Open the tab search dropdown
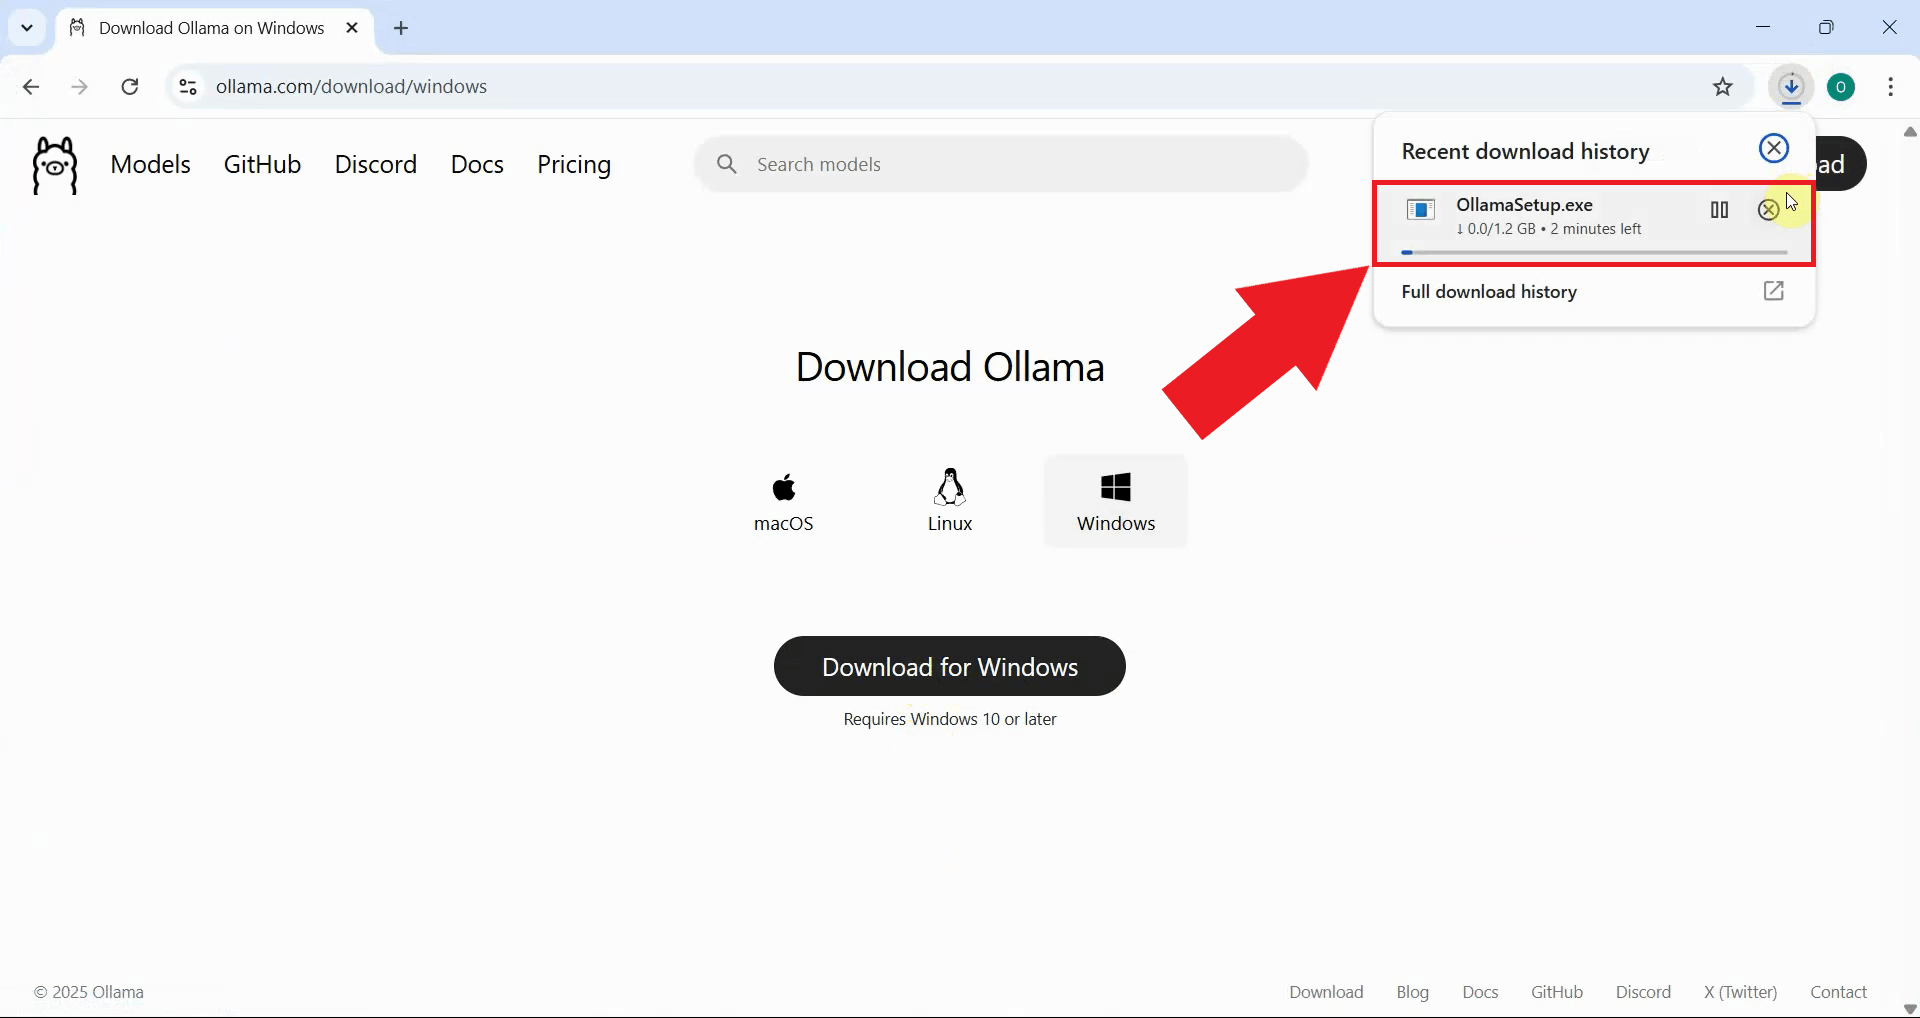1920x1018 pixels. coord(27,27)
